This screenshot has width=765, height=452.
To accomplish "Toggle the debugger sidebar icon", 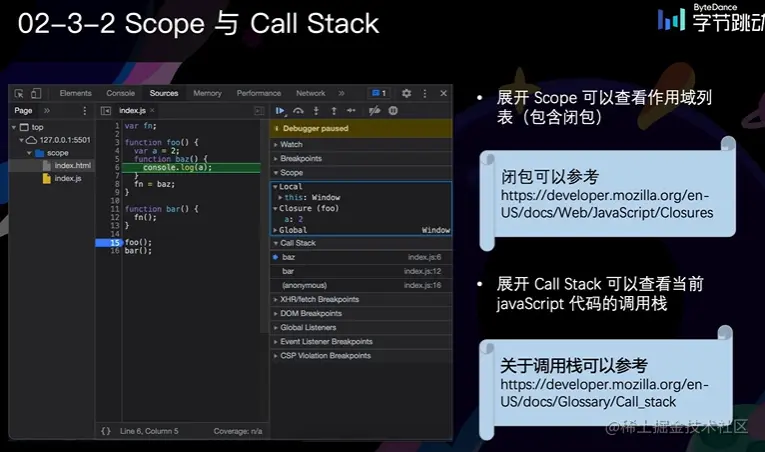I will [x=259, y=111].
